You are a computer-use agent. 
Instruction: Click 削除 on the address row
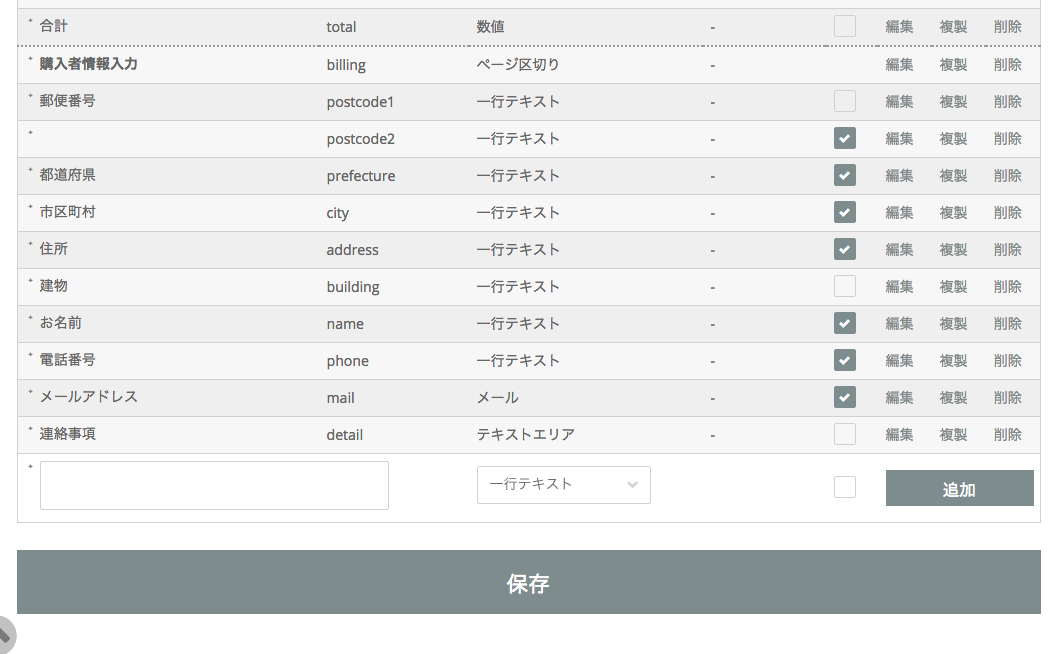coord(1007,249)
